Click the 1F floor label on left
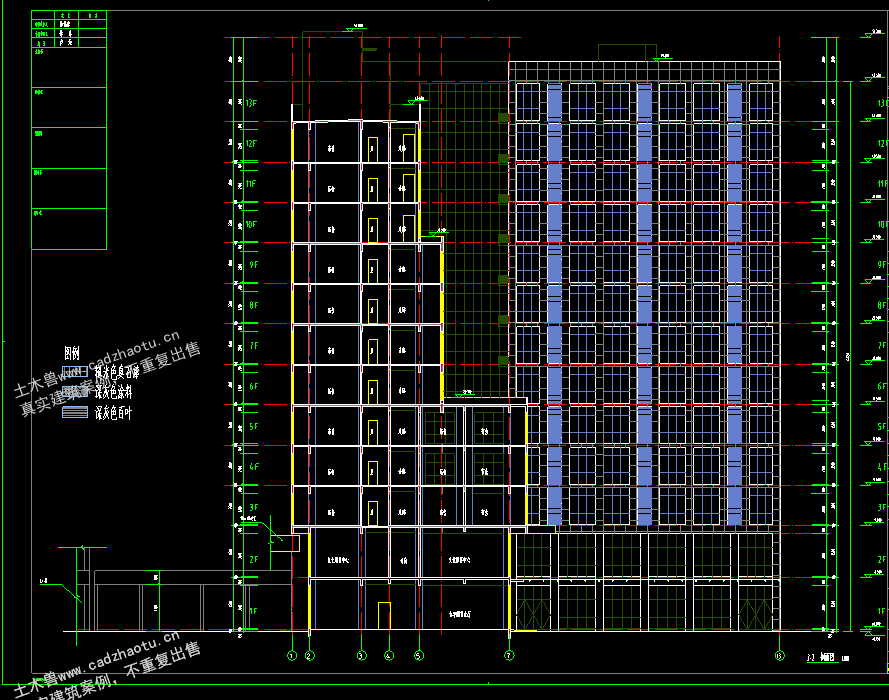Screen dimensions: 889x700 click(253, 611)
